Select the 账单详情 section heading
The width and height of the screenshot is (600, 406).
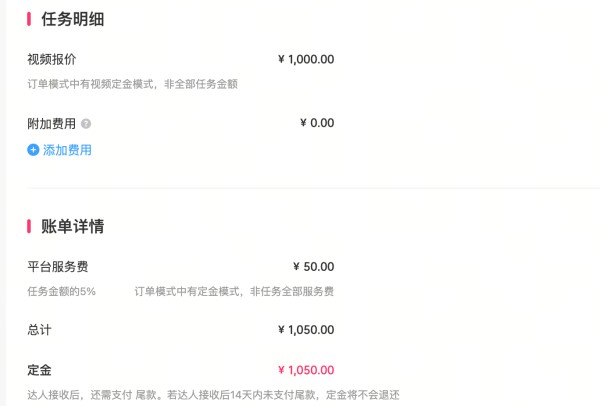pyautogui.click(x=72, y=226)
